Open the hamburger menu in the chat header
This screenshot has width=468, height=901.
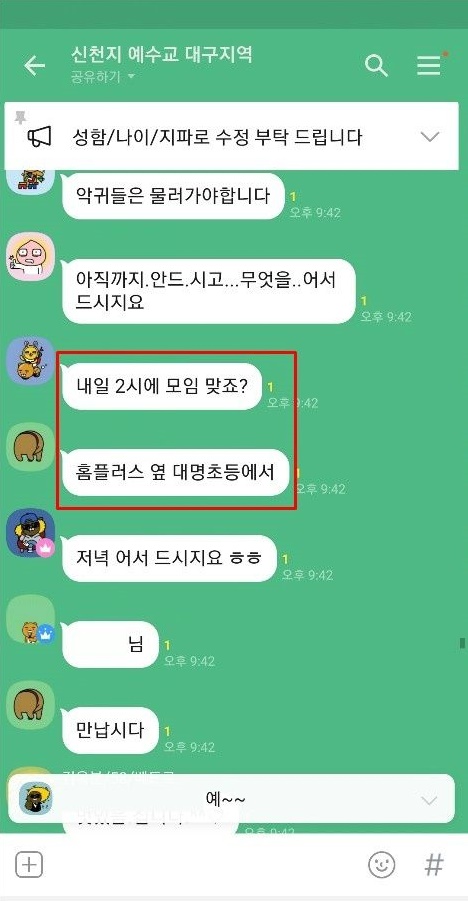pos(429,66)
